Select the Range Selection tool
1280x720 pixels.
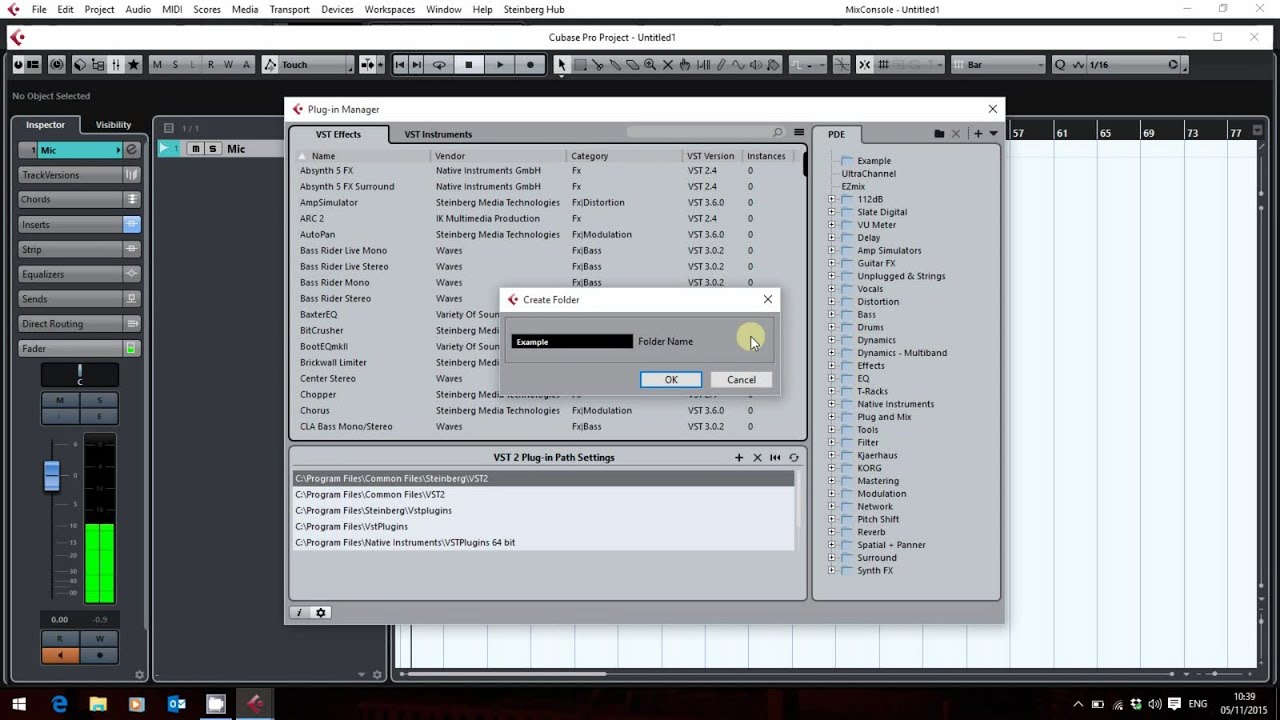pyautogui.click(x=580, y=65)
